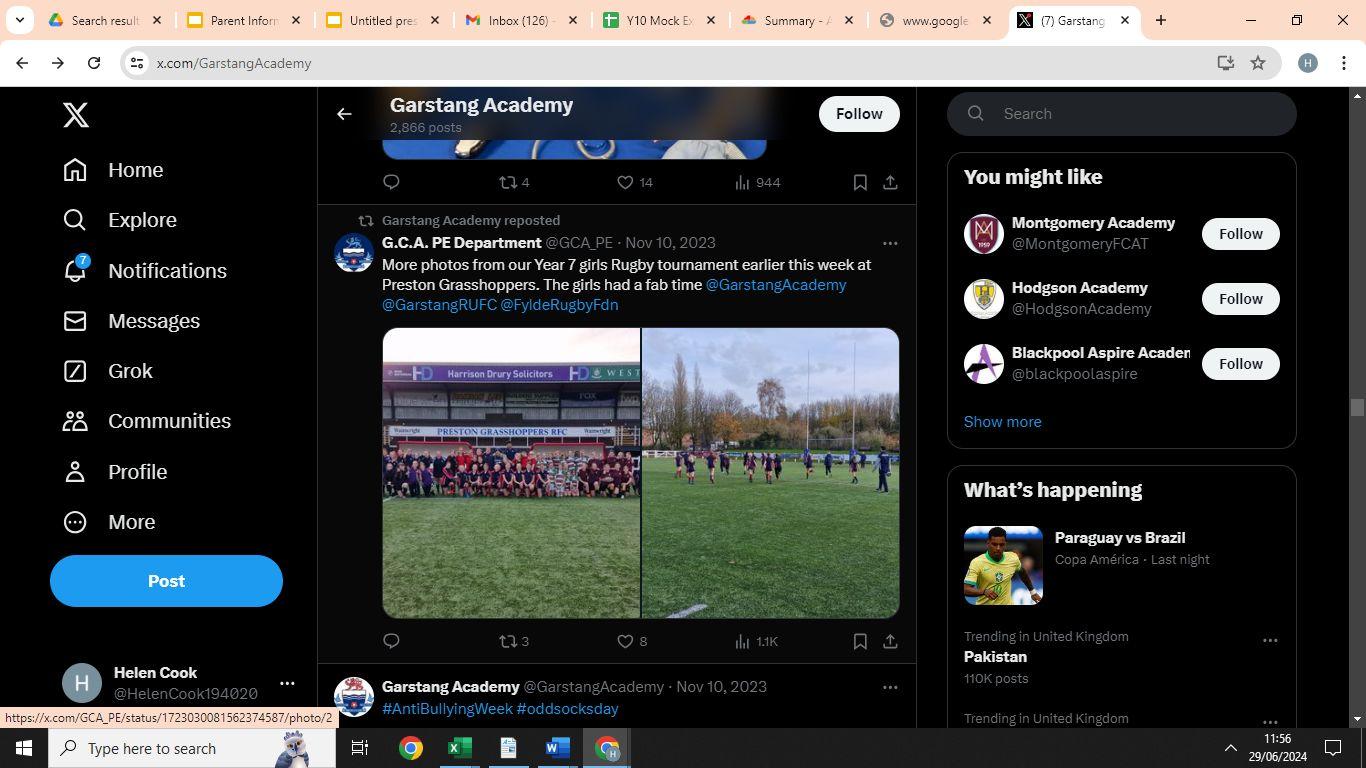Open Excel from the taskbar
The height and width of the screenshot is (768, 1366).
click(459, 748)
